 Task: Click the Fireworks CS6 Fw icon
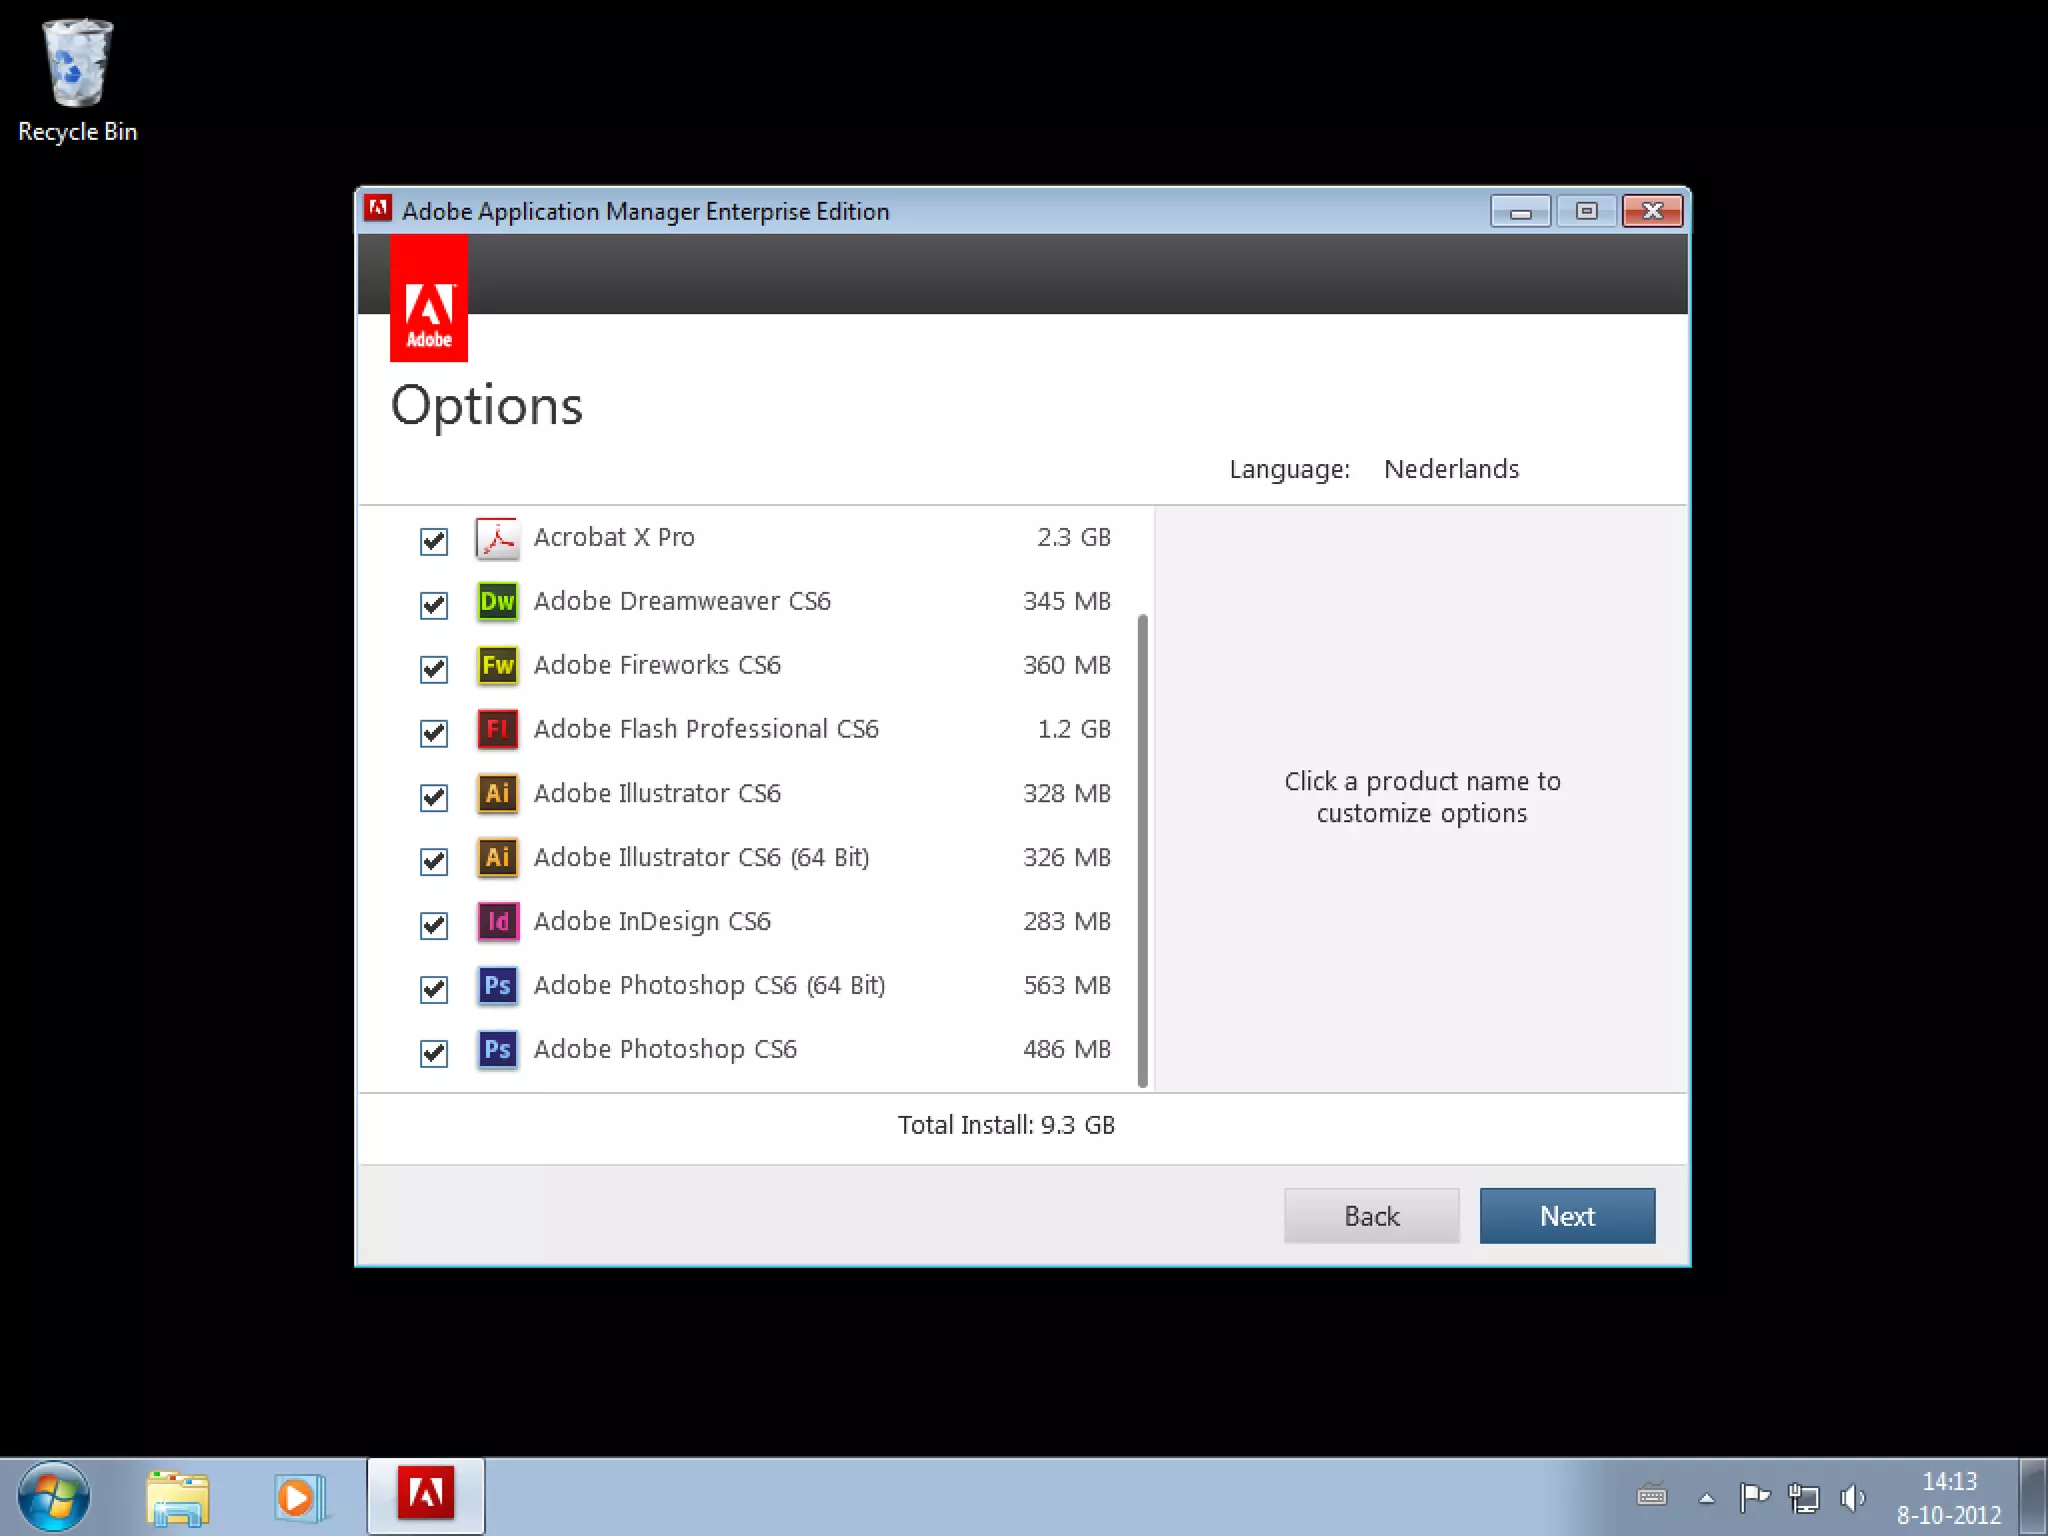[x=497, y=665]
